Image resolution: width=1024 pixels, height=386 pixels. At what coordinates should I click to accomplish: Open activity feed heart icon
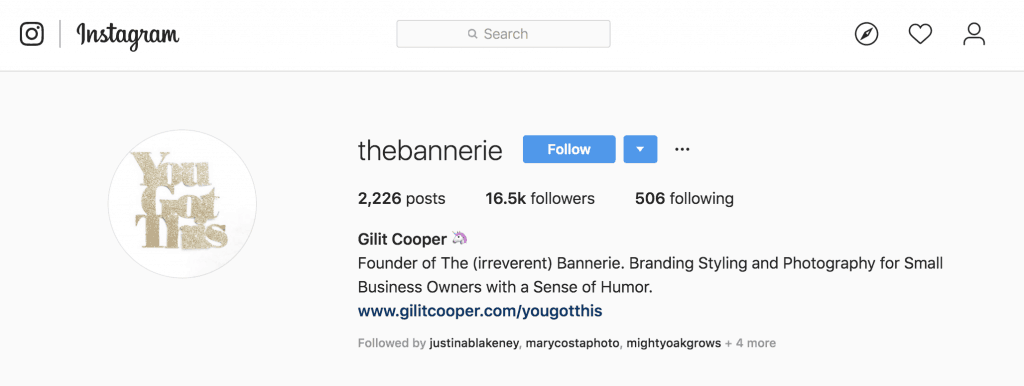(920, 34)
